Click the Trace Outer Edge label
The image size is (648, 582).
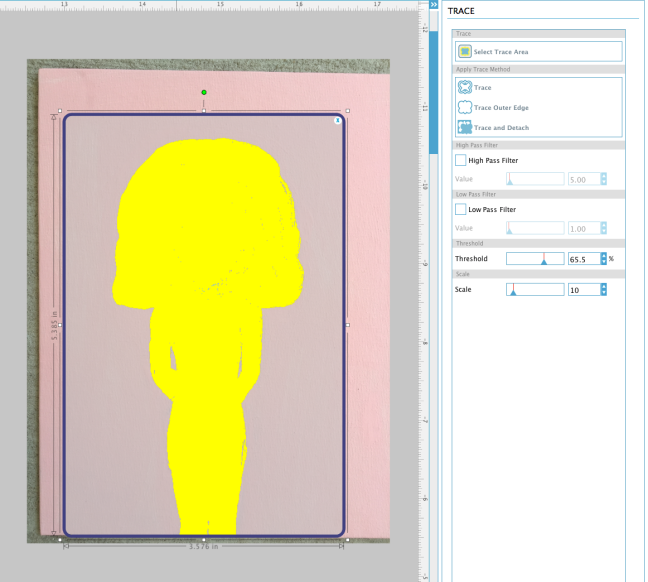501,107
